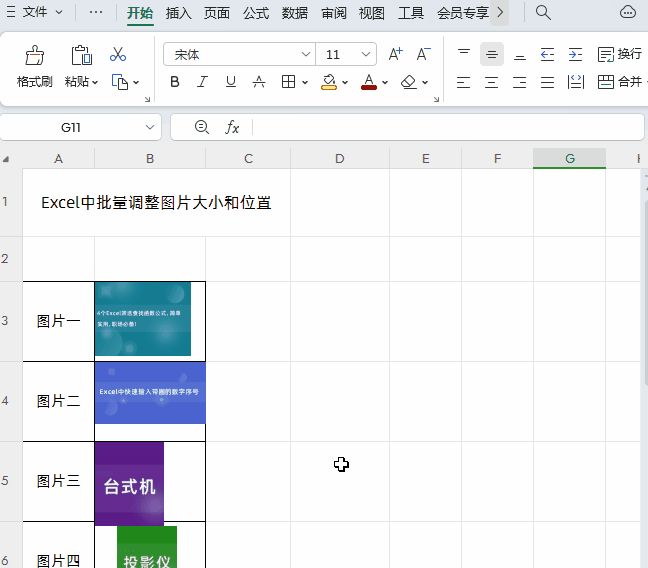
Task: Apply red font color icon
Action: (x=369, y=82)
